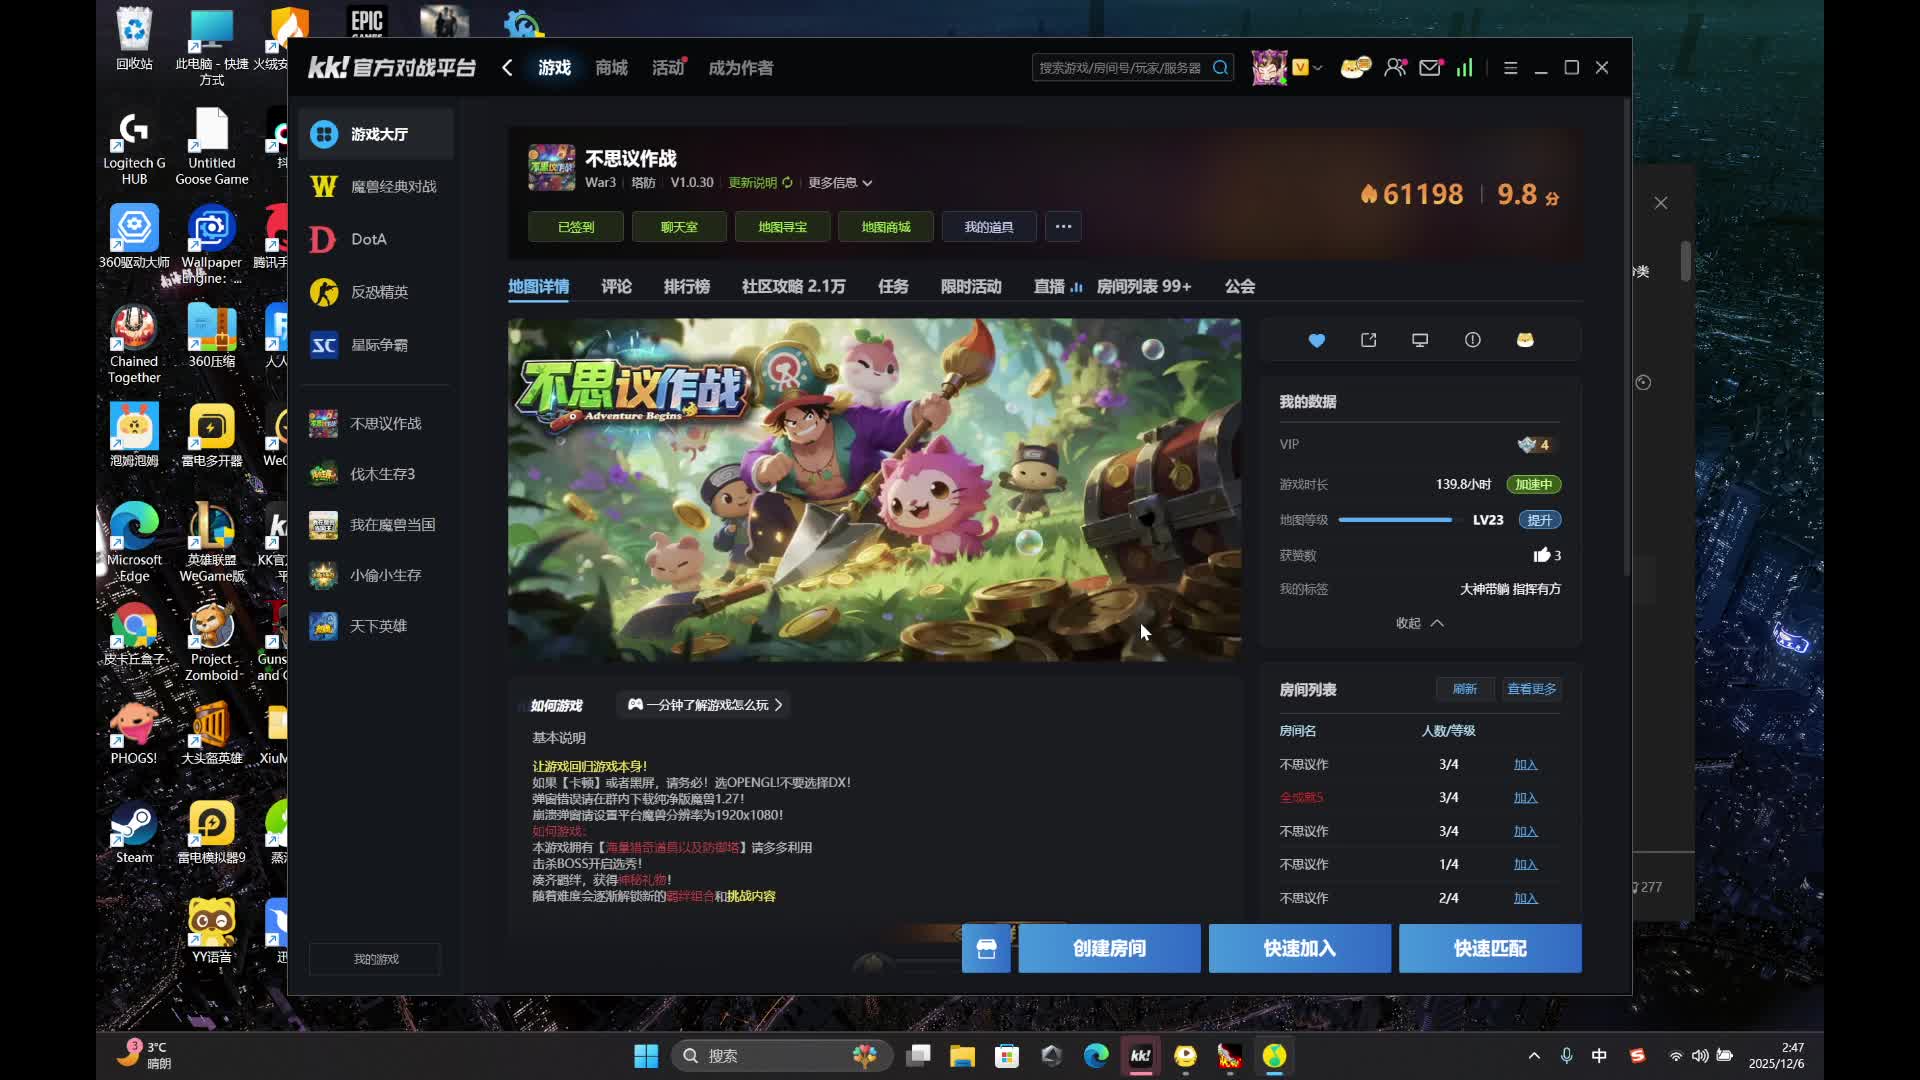Click the 快速加入 button

(x=1299, y=949)
